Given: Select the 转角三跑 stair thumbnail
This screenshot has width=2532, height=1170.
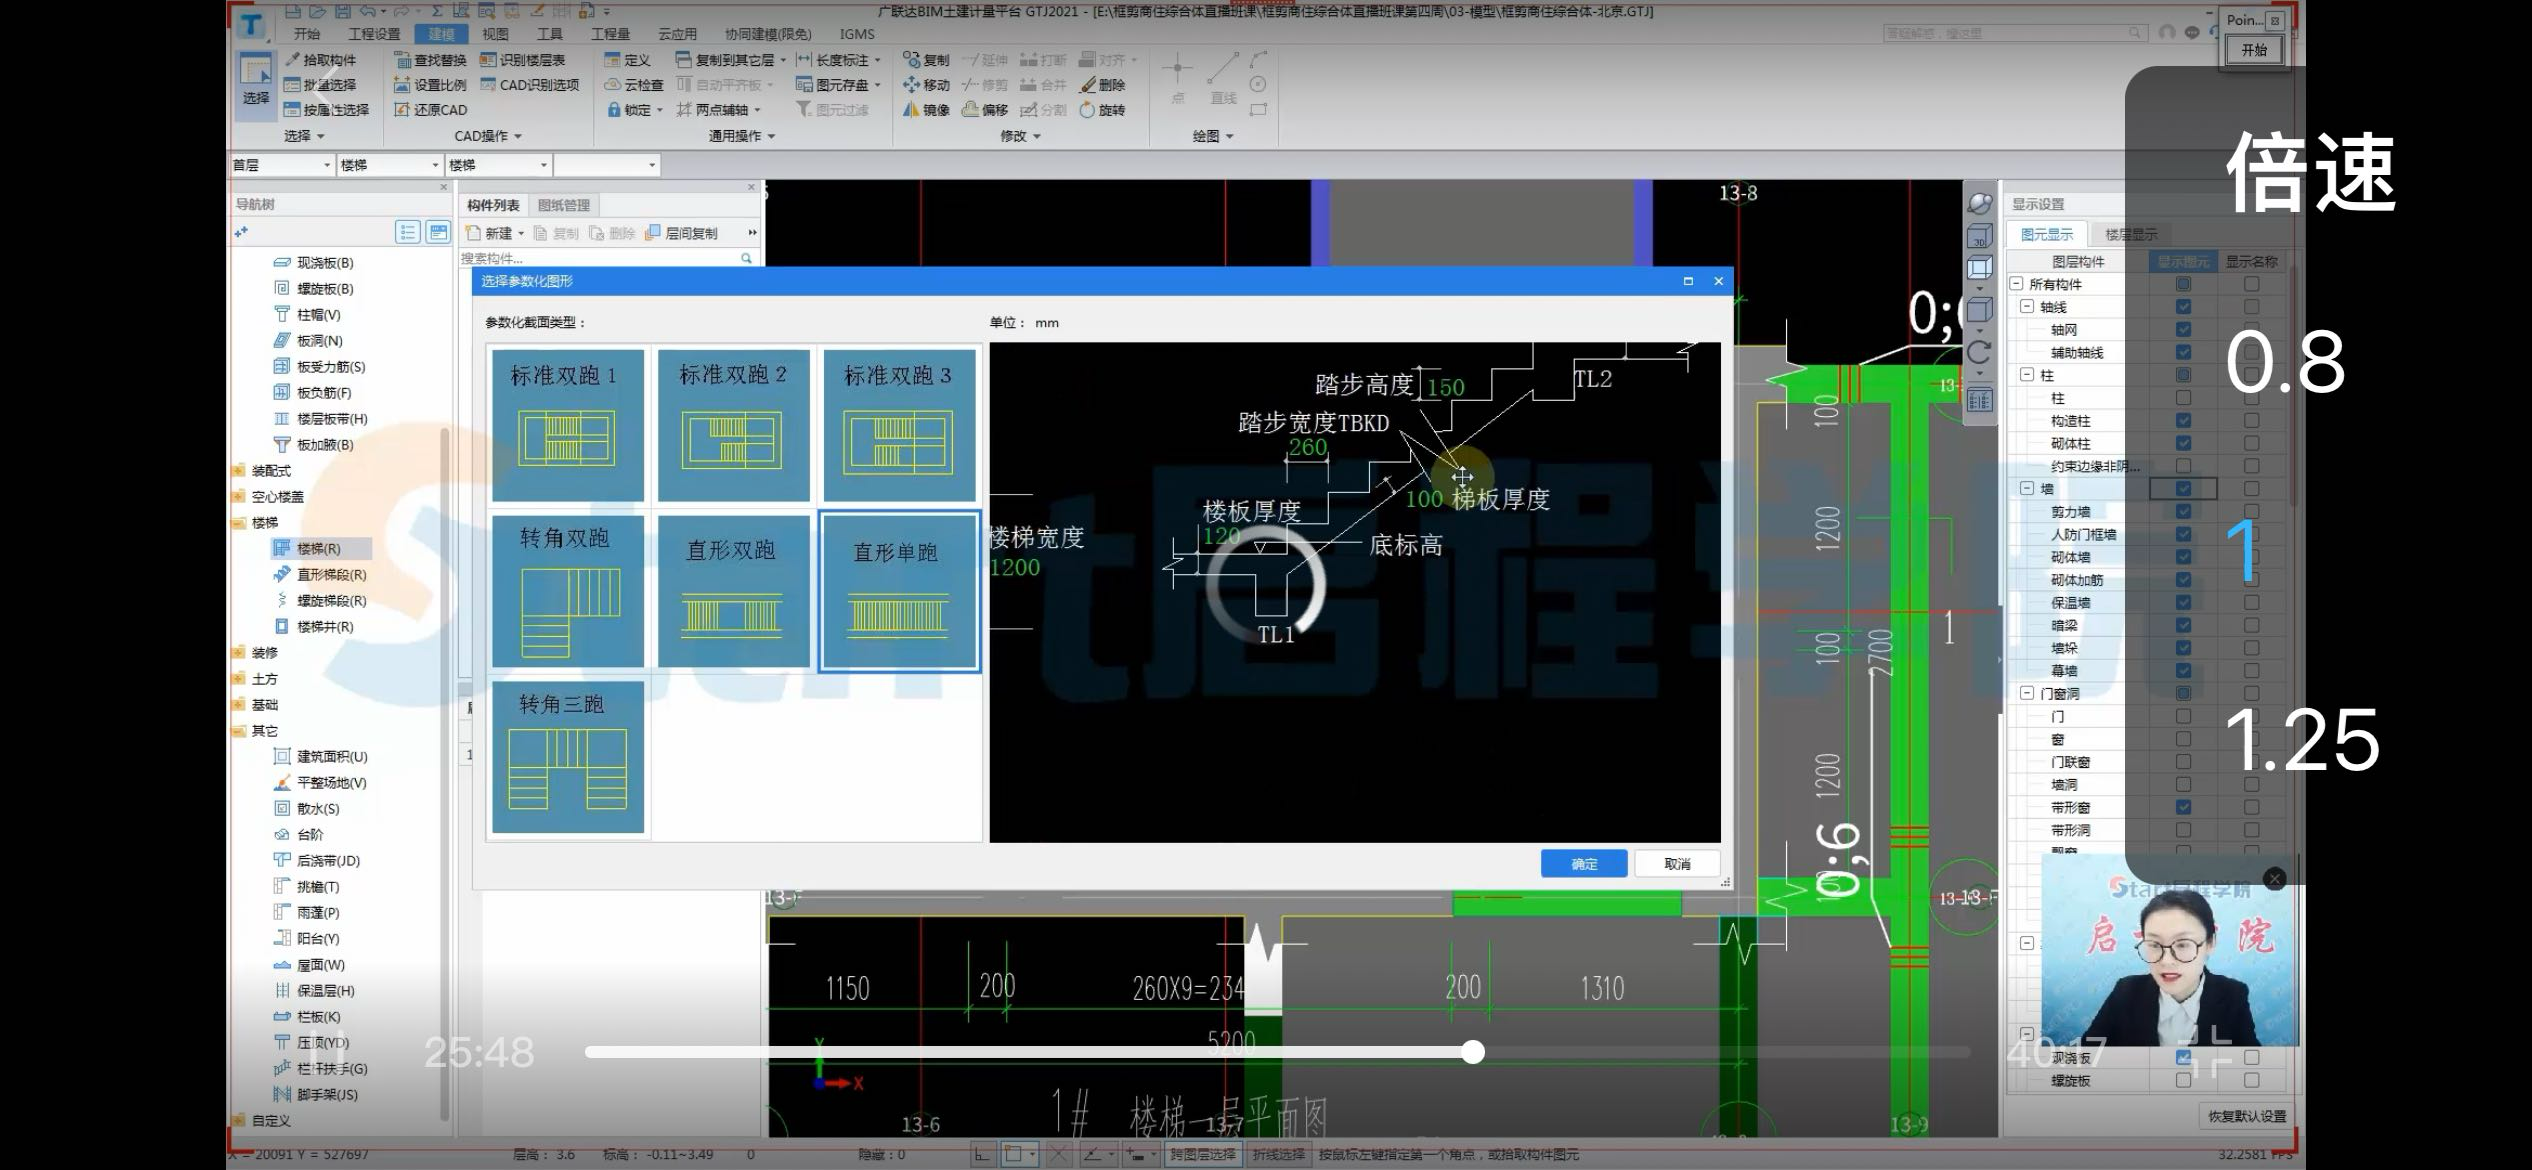Looking at the screenshot, I should (566, 756).
